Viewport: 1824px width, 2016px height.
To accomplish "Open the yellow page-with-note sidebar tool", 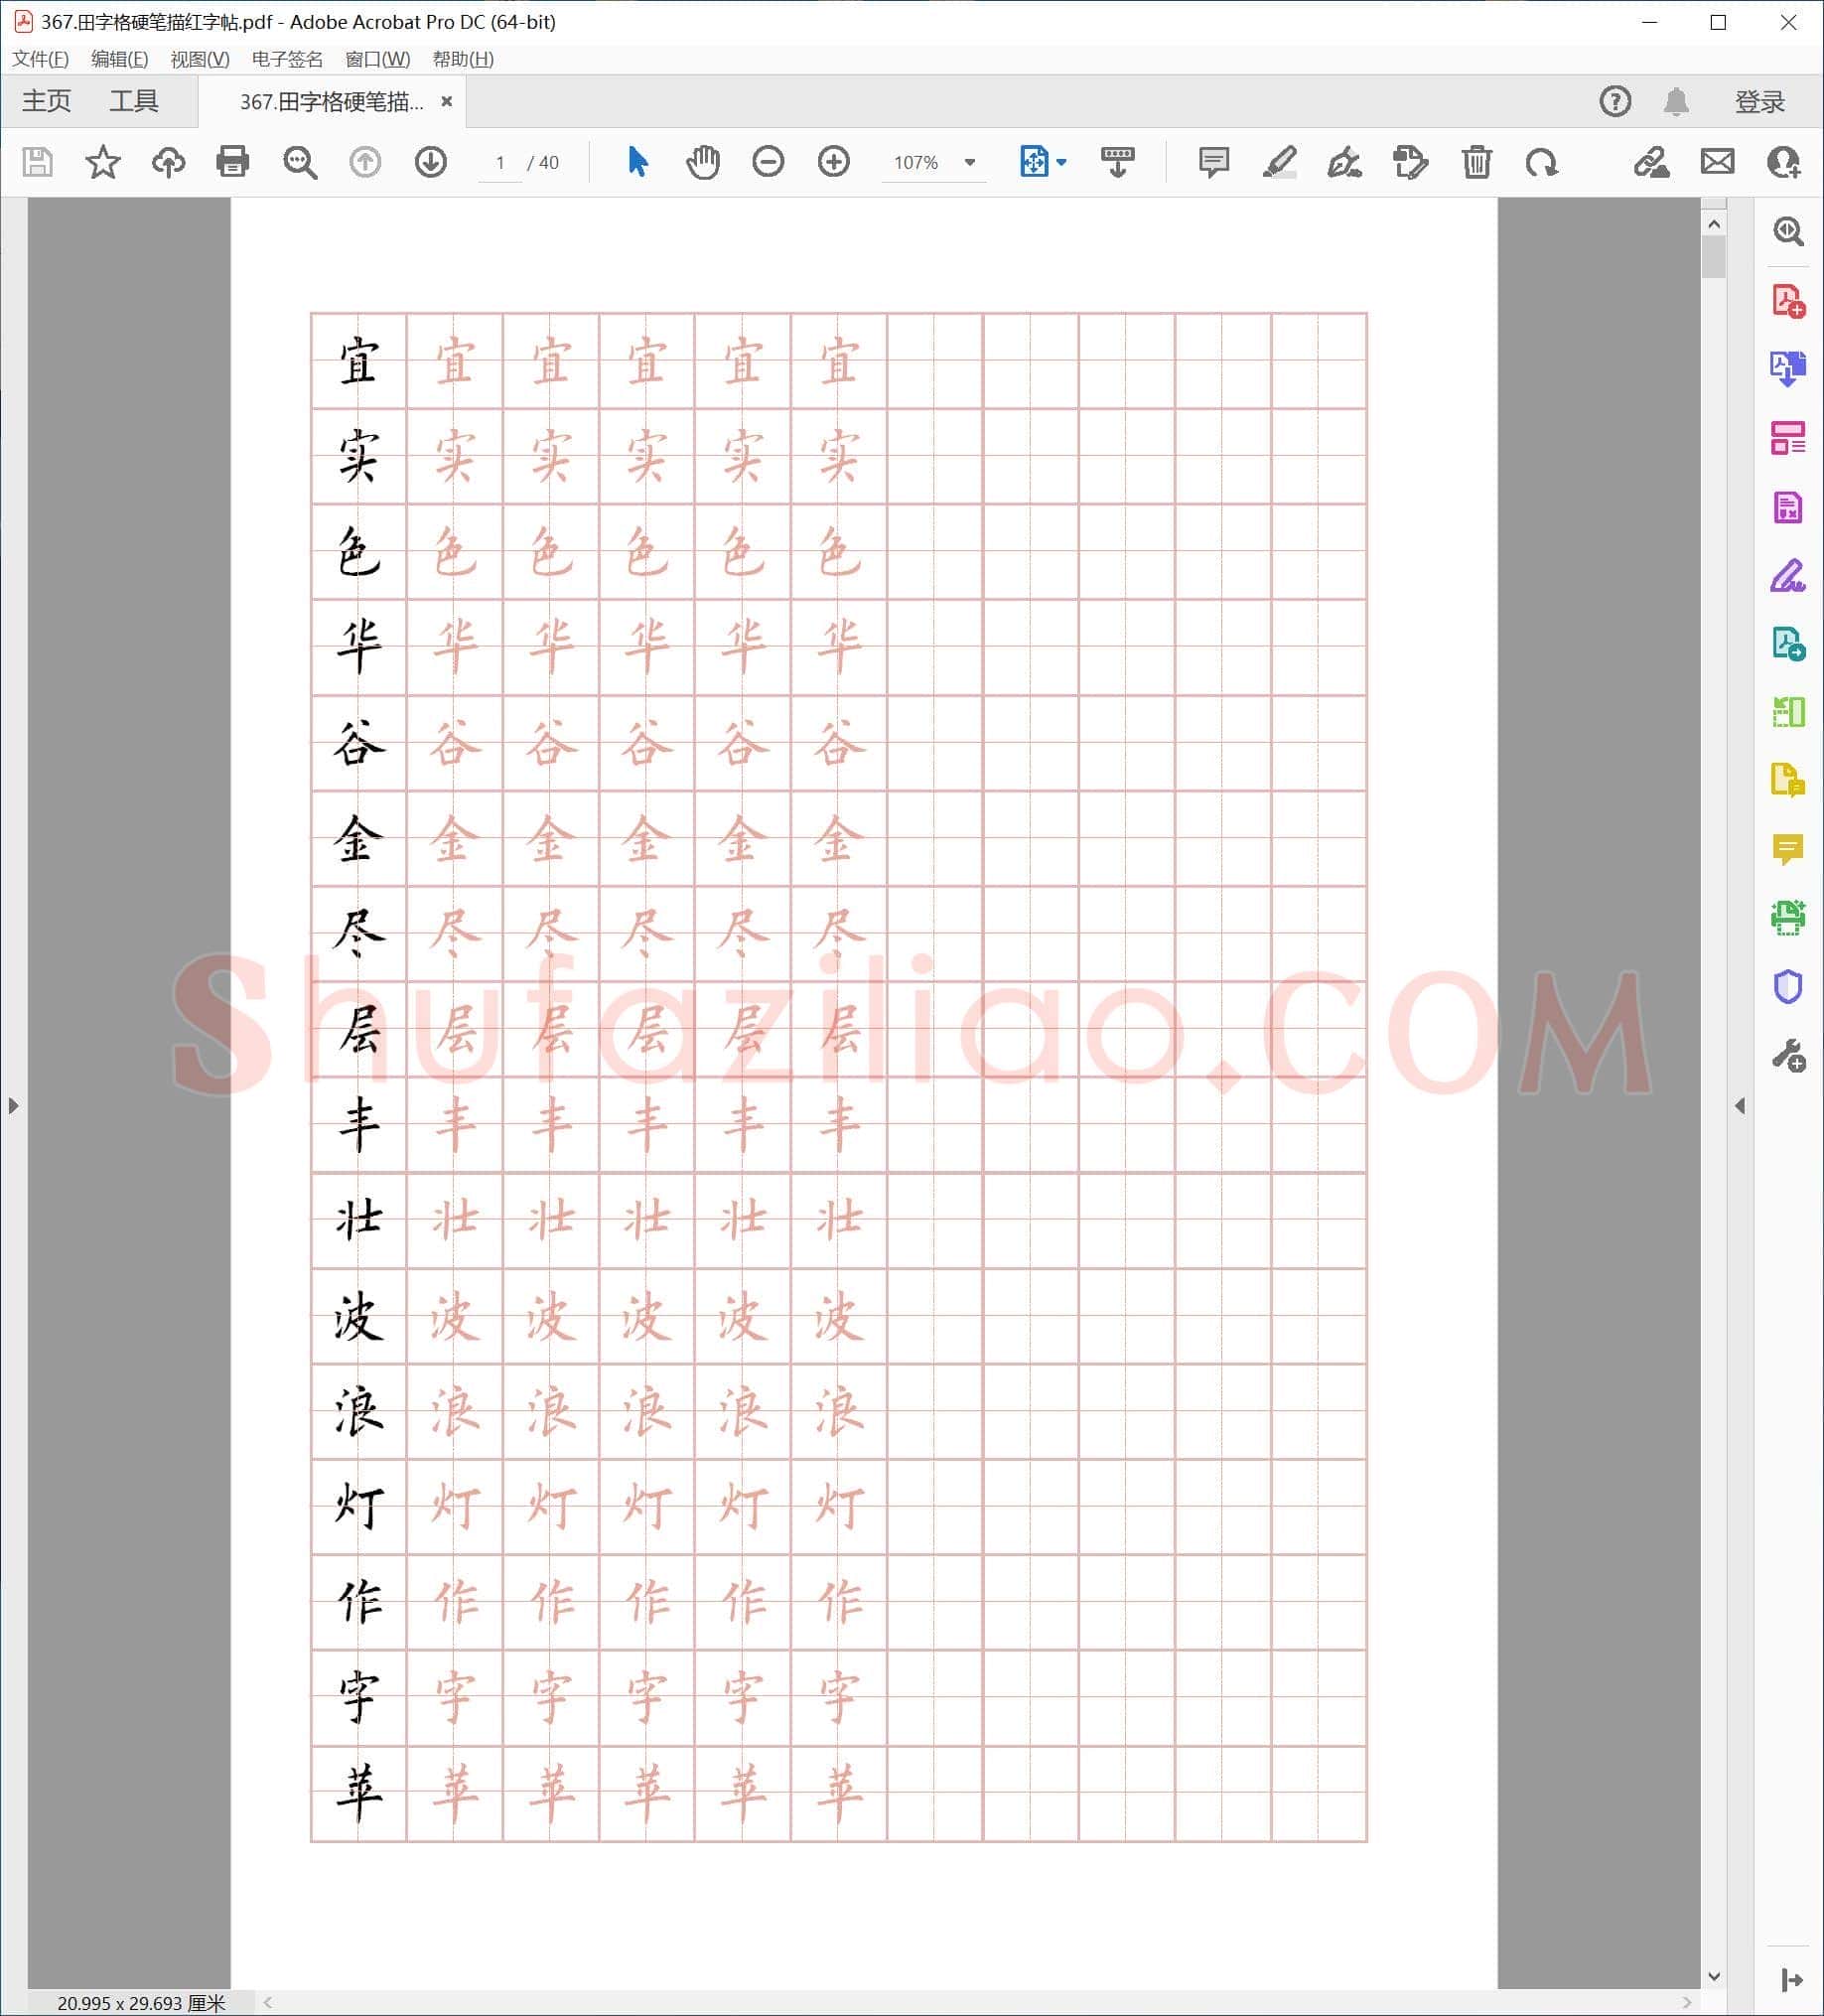I will pos(1788,780).
